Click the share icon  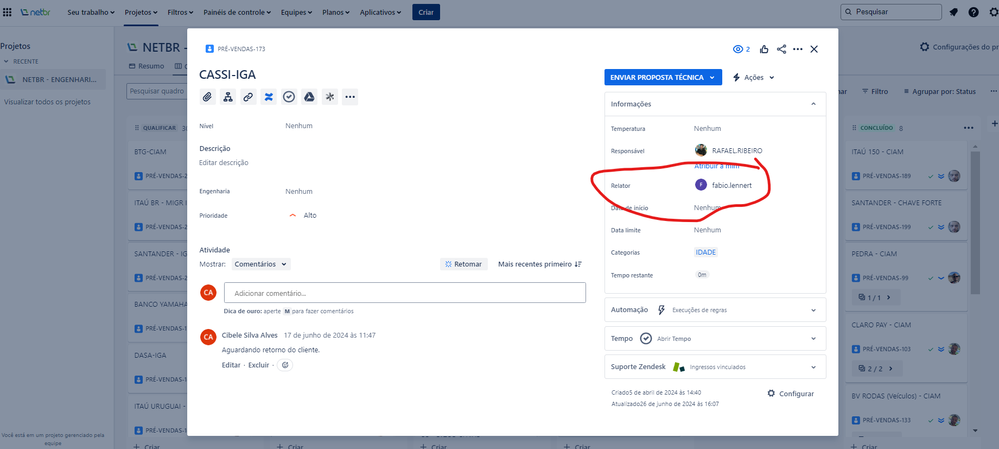(x=781, y=49)
